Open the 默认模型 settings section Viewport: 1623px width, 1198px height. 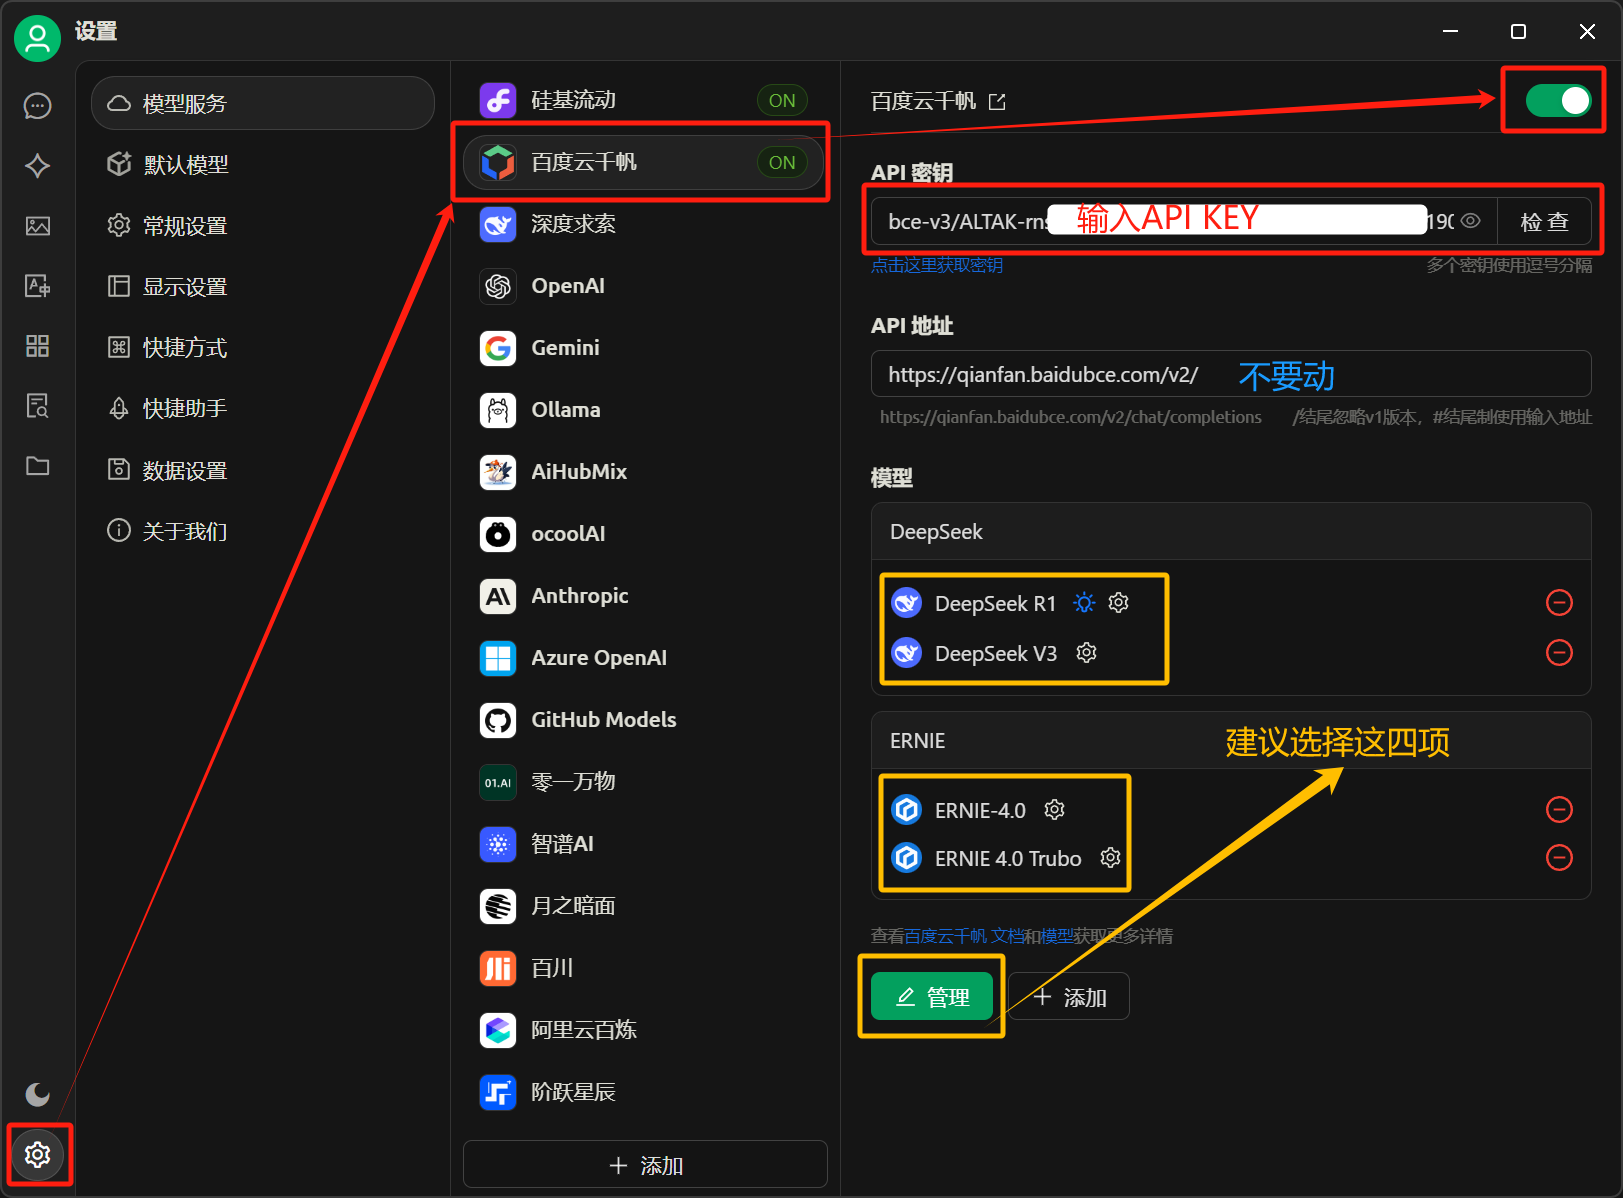(263, 164)
